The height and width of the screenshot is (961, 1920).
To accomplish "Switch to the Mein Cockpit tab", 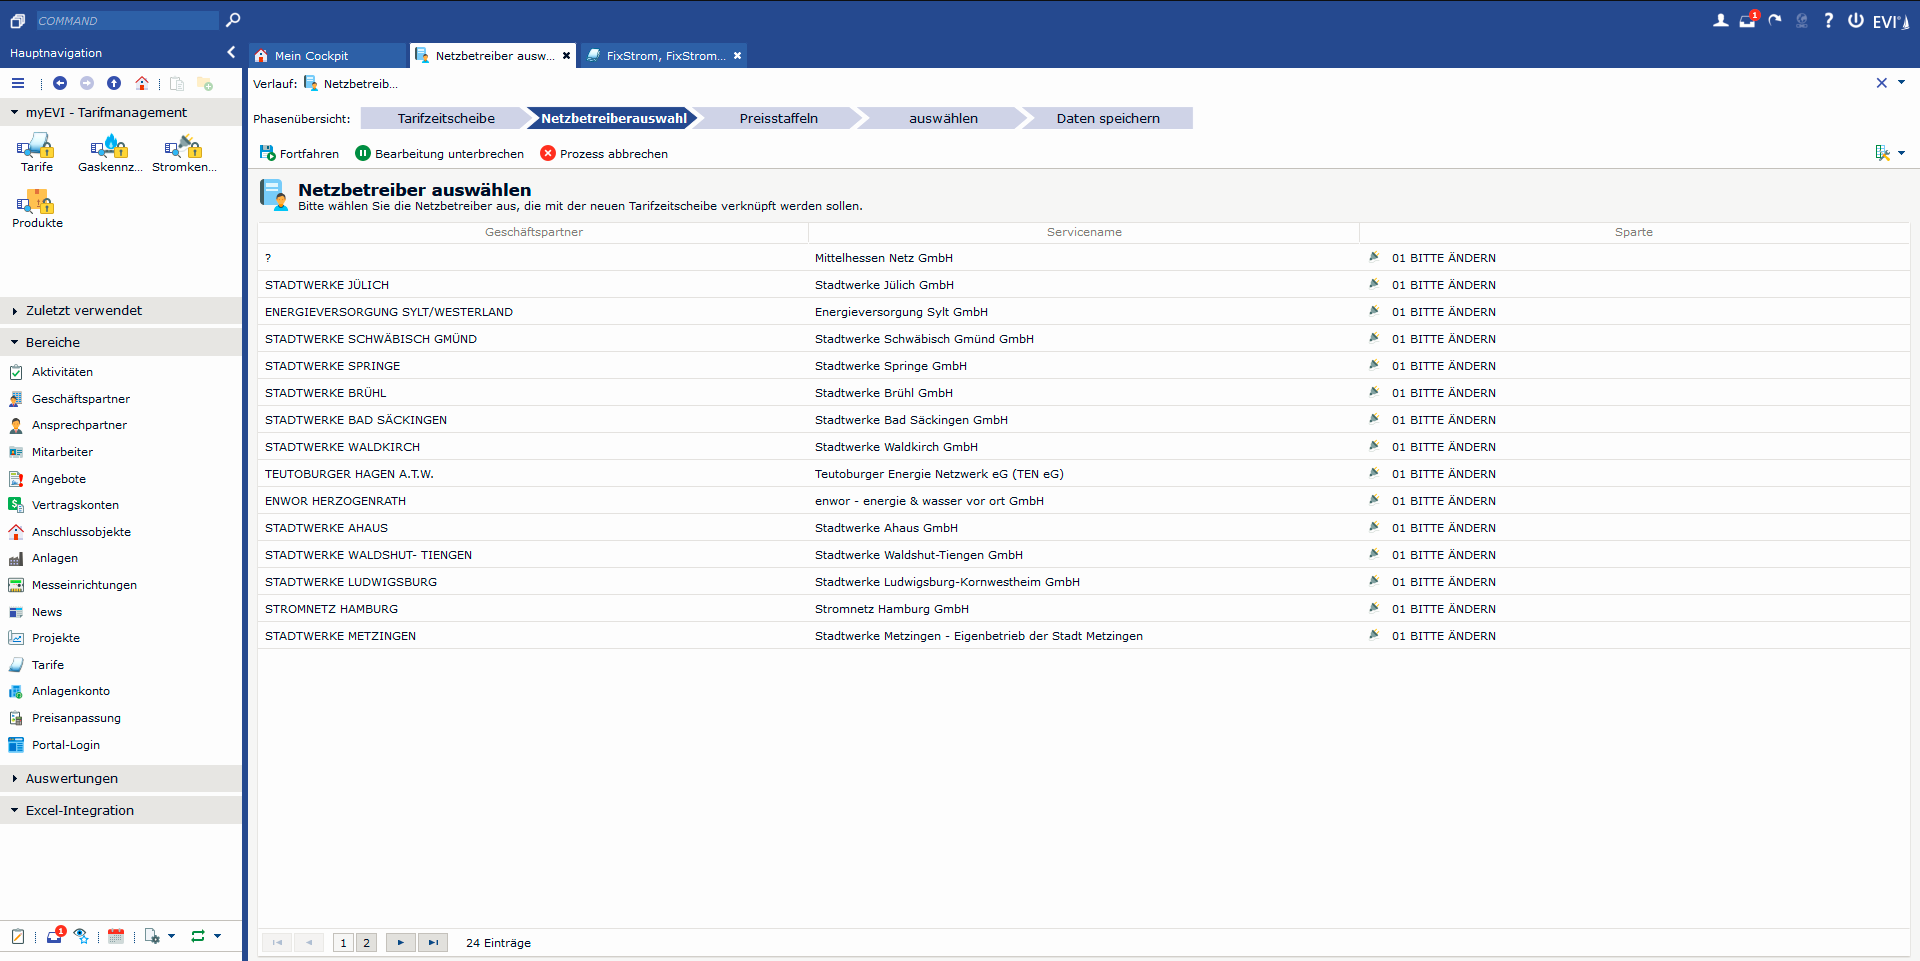I will (x=311, y=56).
